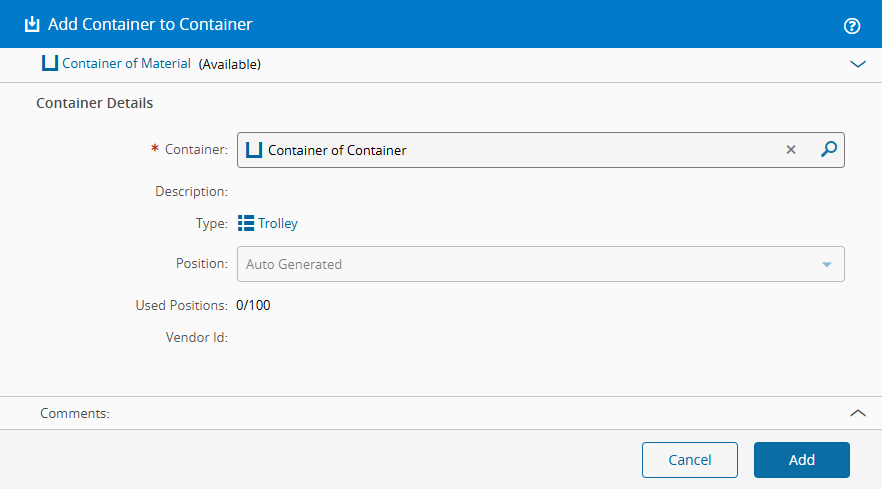Click the Add Container to Container title
Screen dimensions: 882x489
(x=150, y=24)
